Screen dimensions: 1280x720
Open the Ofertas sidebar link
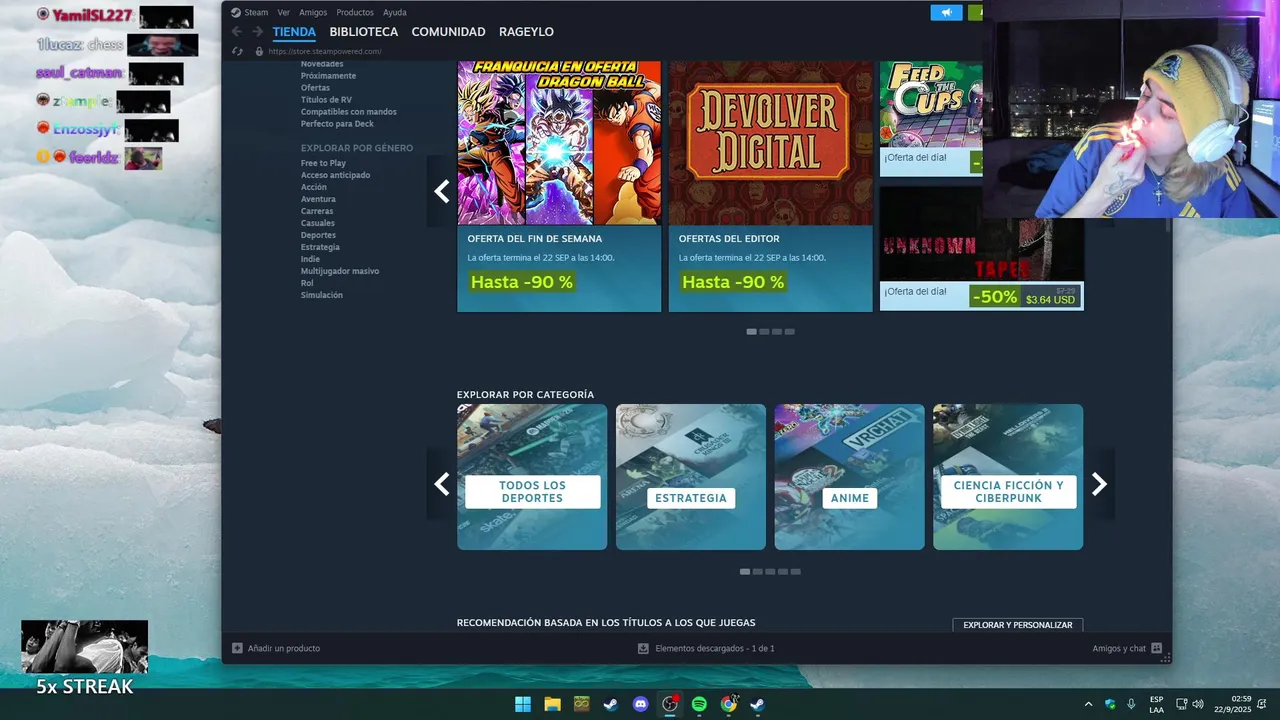(315, 88)
